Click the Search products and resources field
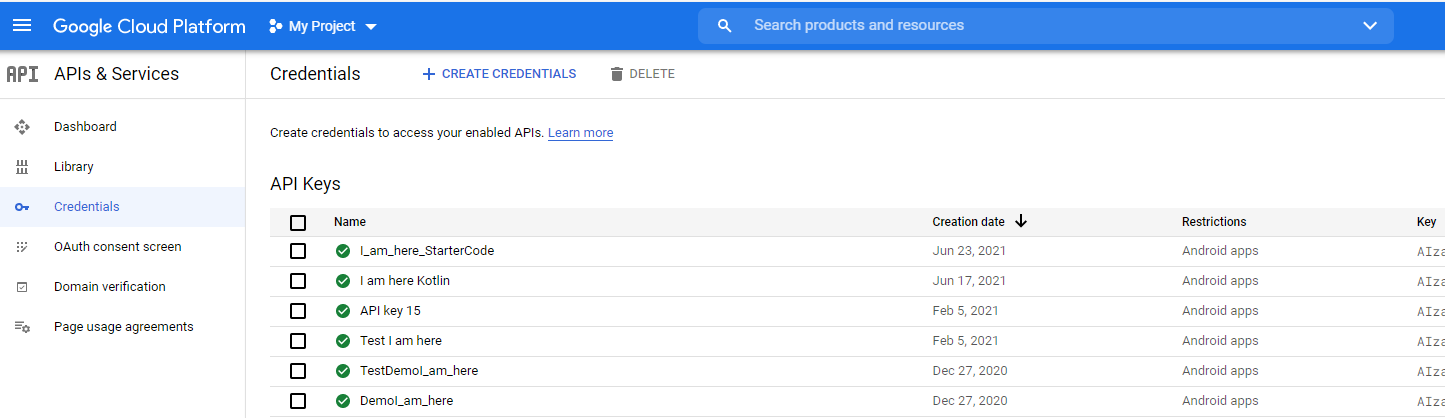Screen dimensions: 1445x418 pos(1045,26)
